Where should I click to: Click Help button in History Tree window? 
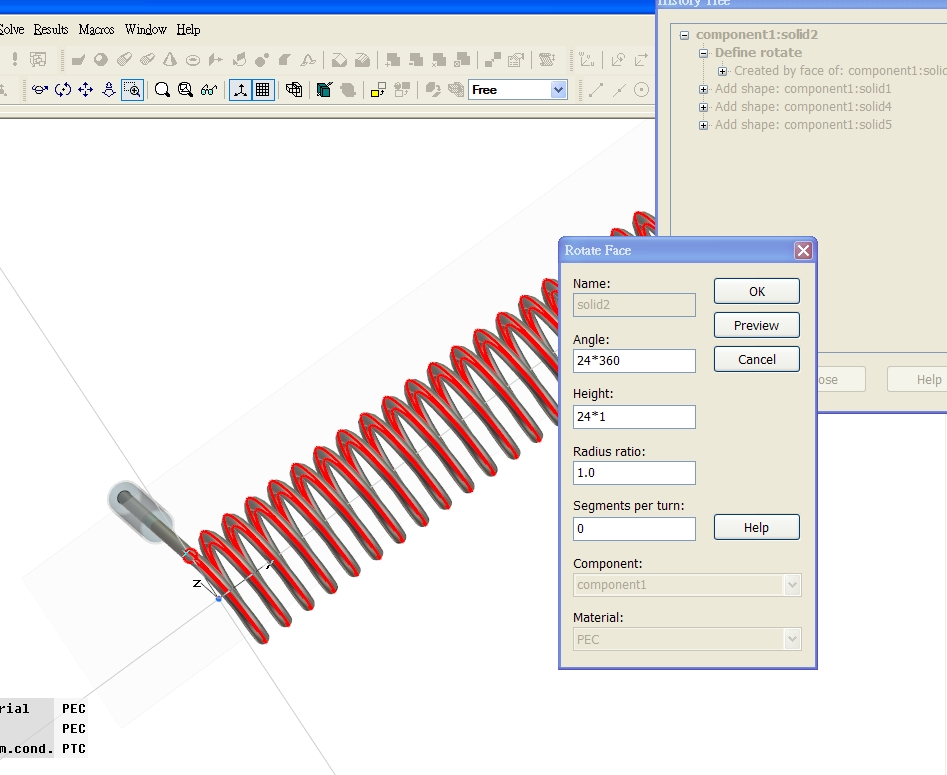coord(917,379)
